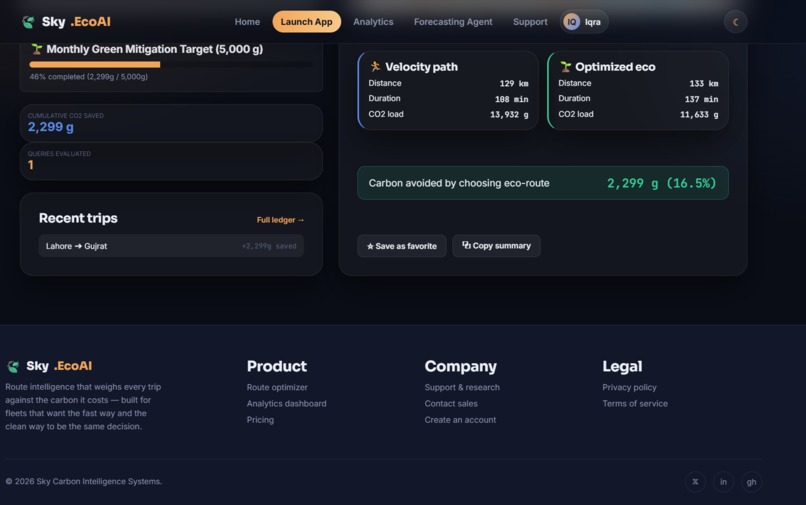Click the Carbon avoided by choosing eco-route banner
The height and width of the screenshot is (505, 806).
point(543,183)
